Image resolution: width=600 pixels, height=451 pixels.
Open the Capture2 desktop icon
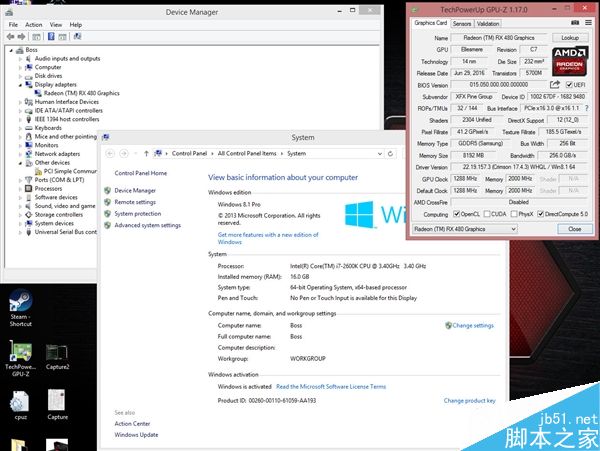pyautogui.click(x=57, y=357)
